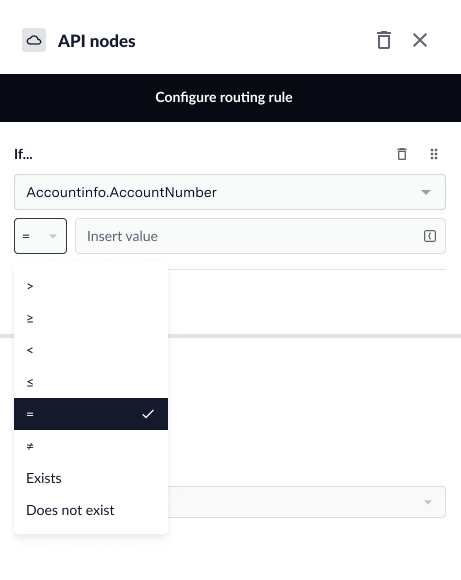Close the API nodes panel

click(420, 40)
